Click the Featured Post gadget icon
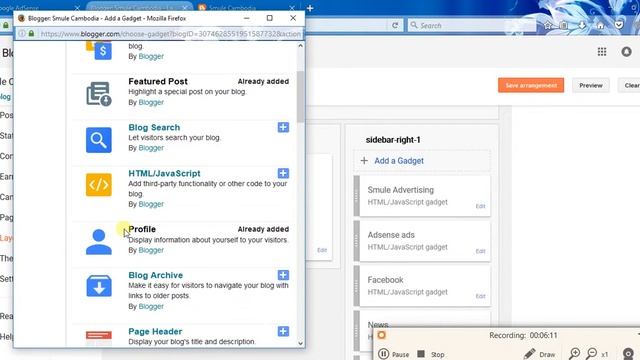The image size is (640, 360). (x=99, y=94)
